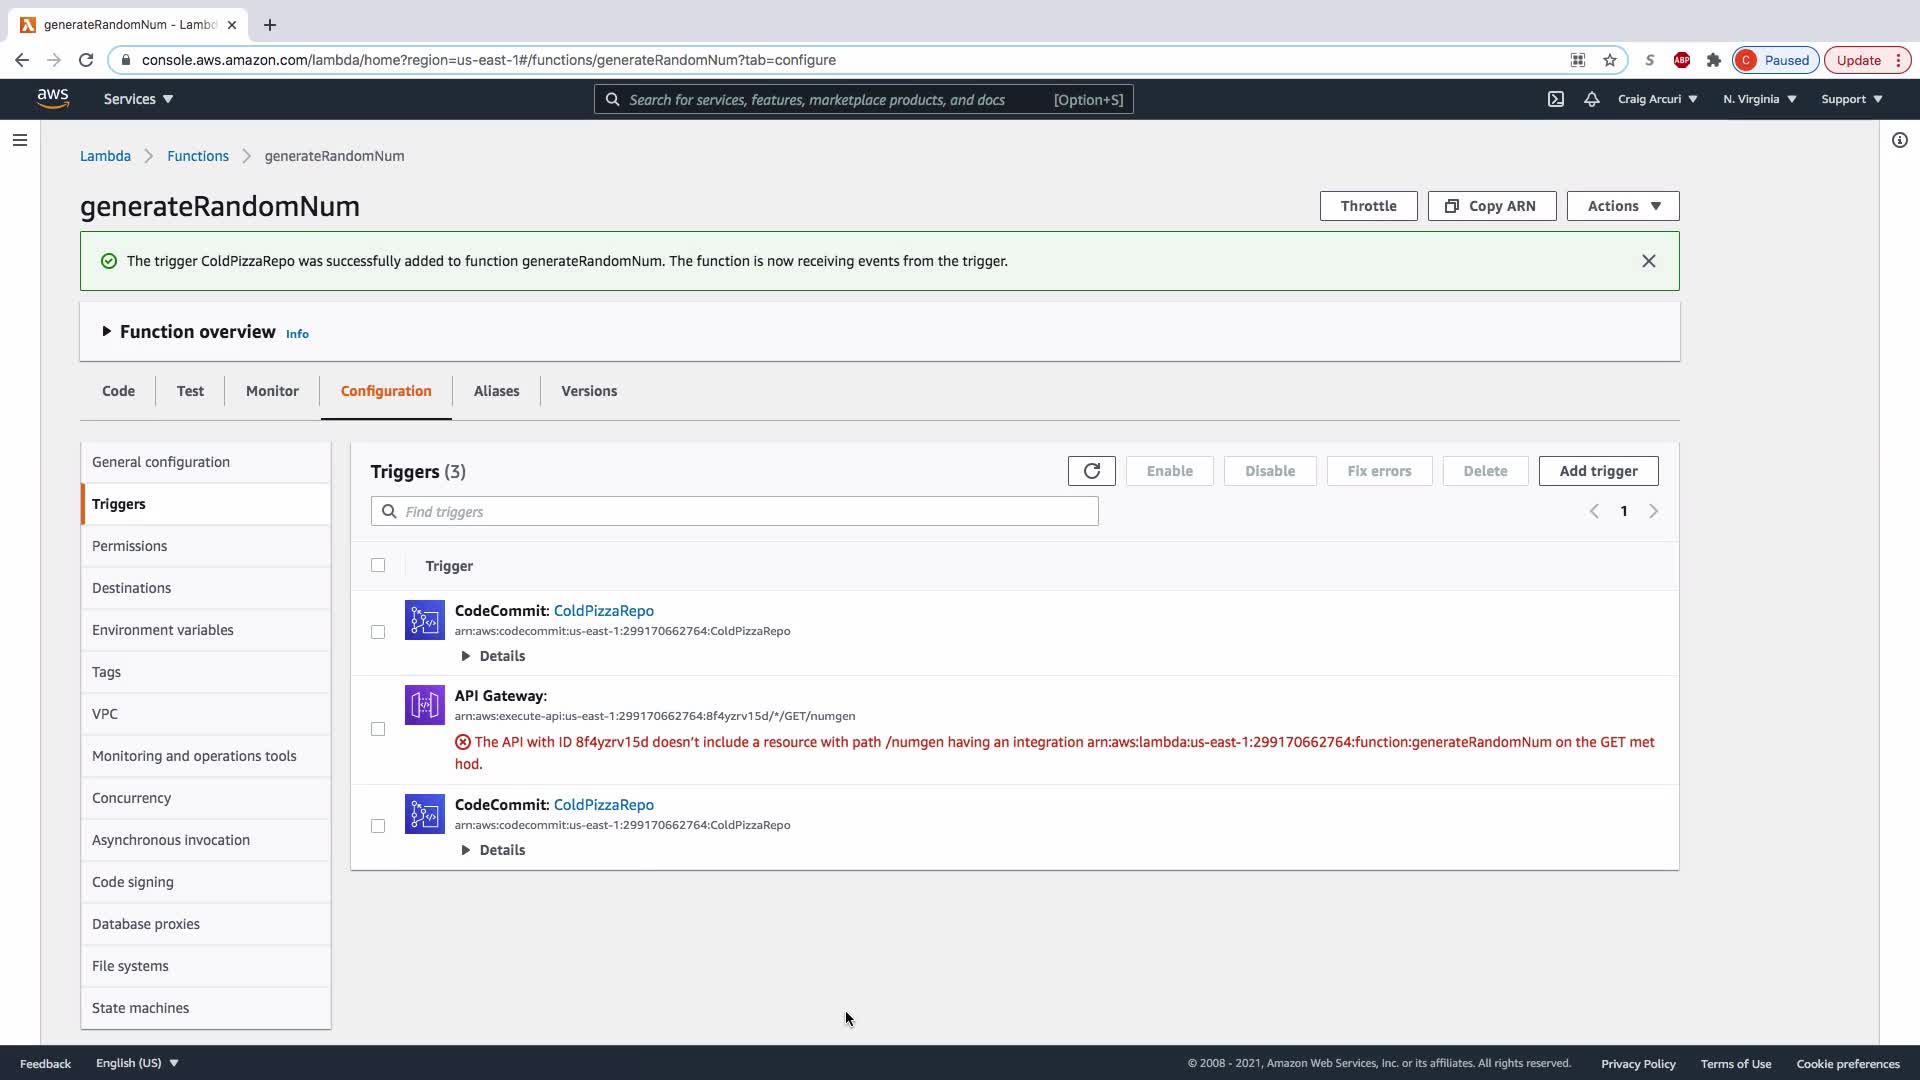
Task: Open the notifications bell icon
Action: [1592, 99]
